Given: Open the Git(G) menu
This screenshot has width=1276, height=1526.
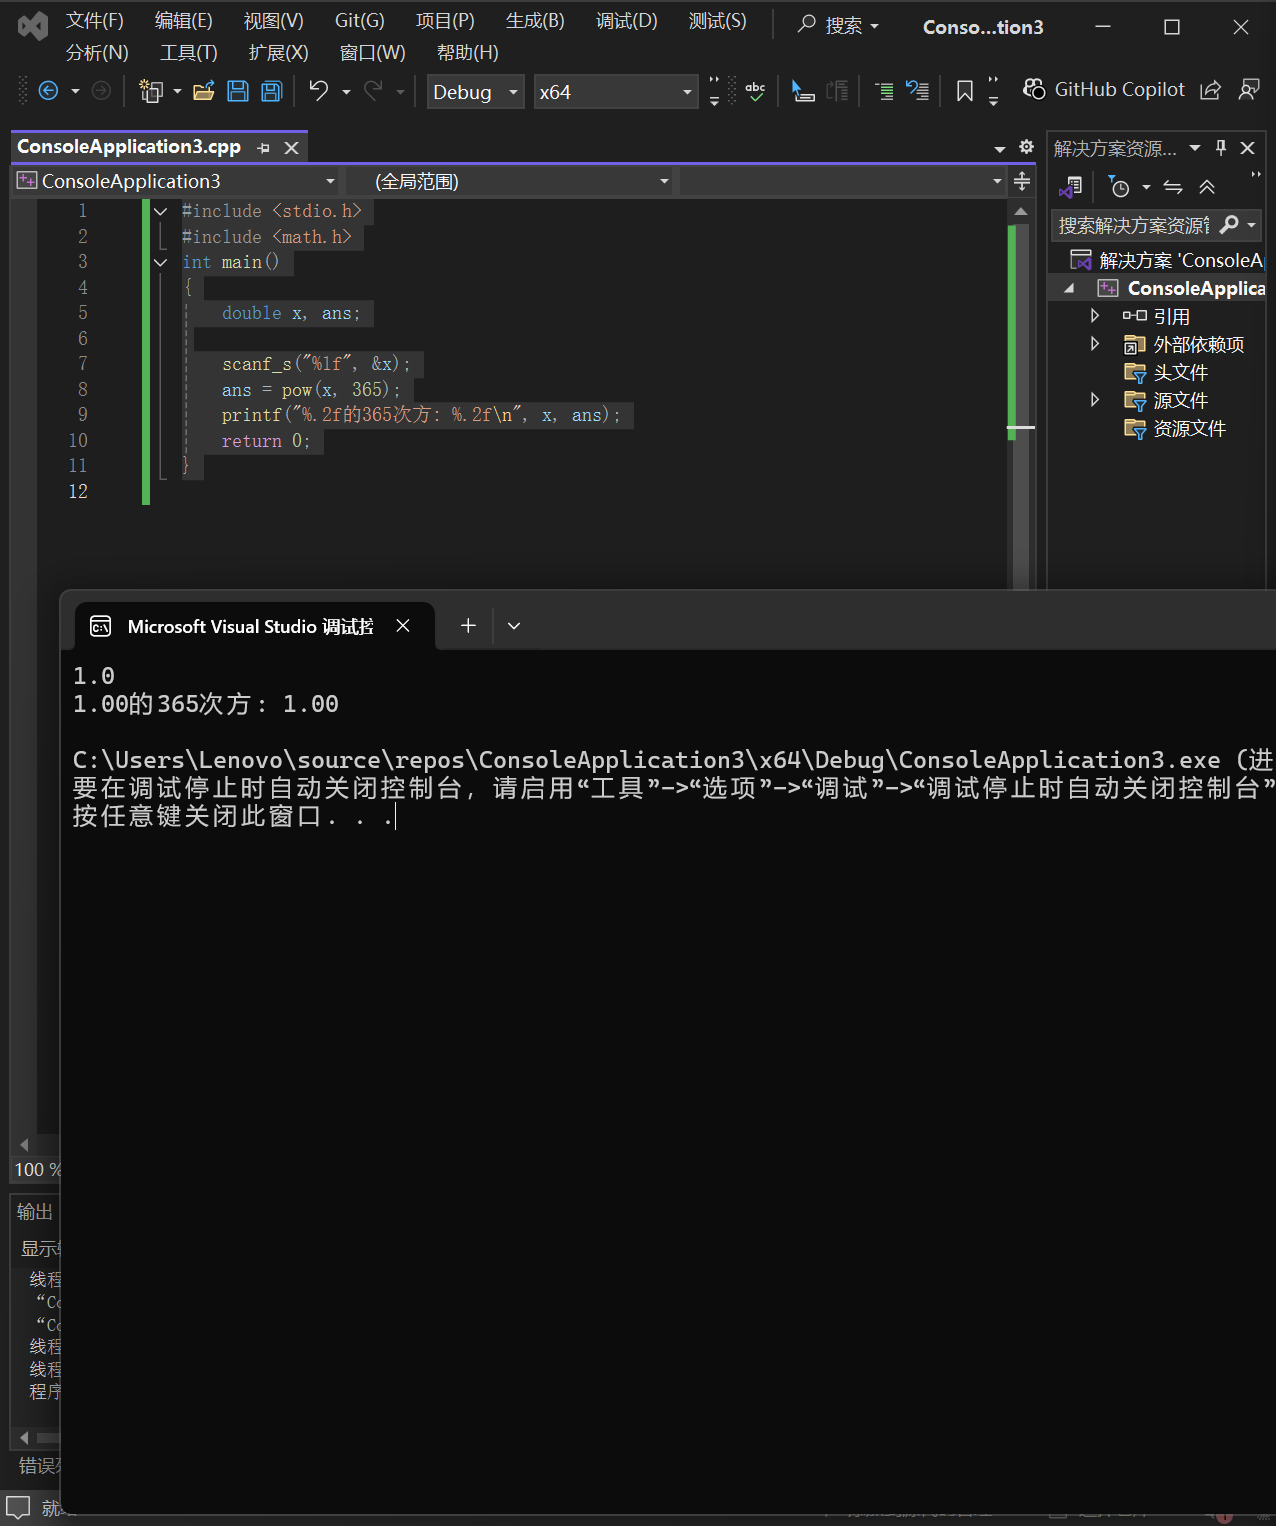Looking at the screenshot, I should coord(360,21).
